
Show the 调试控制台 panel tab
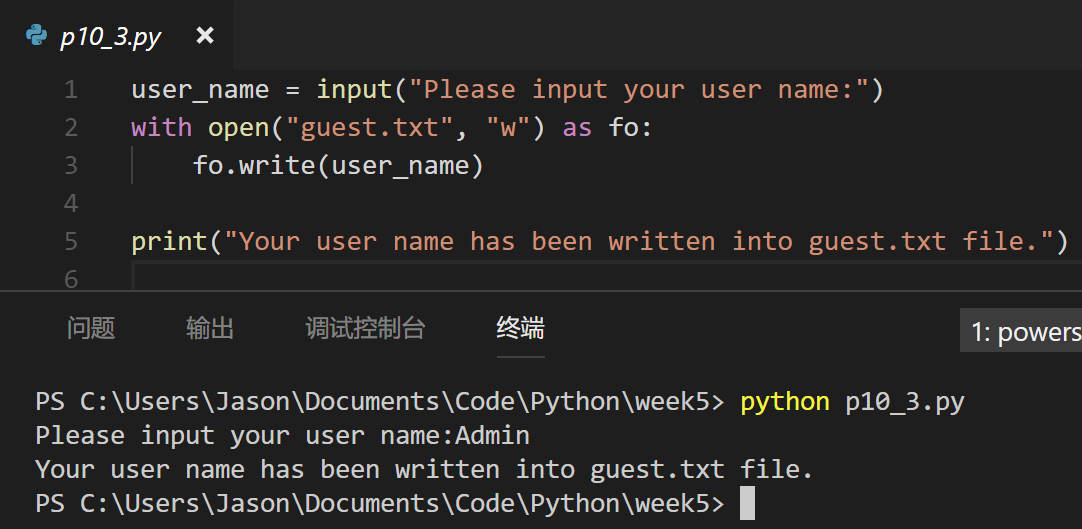365,328
